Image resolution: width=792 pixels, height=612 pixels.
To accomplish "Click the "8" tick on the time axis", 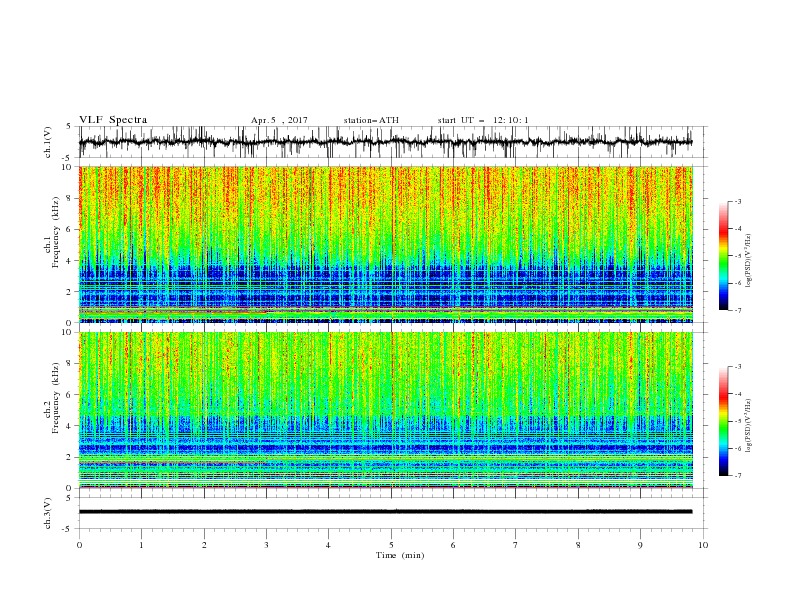I will [578, 545].
